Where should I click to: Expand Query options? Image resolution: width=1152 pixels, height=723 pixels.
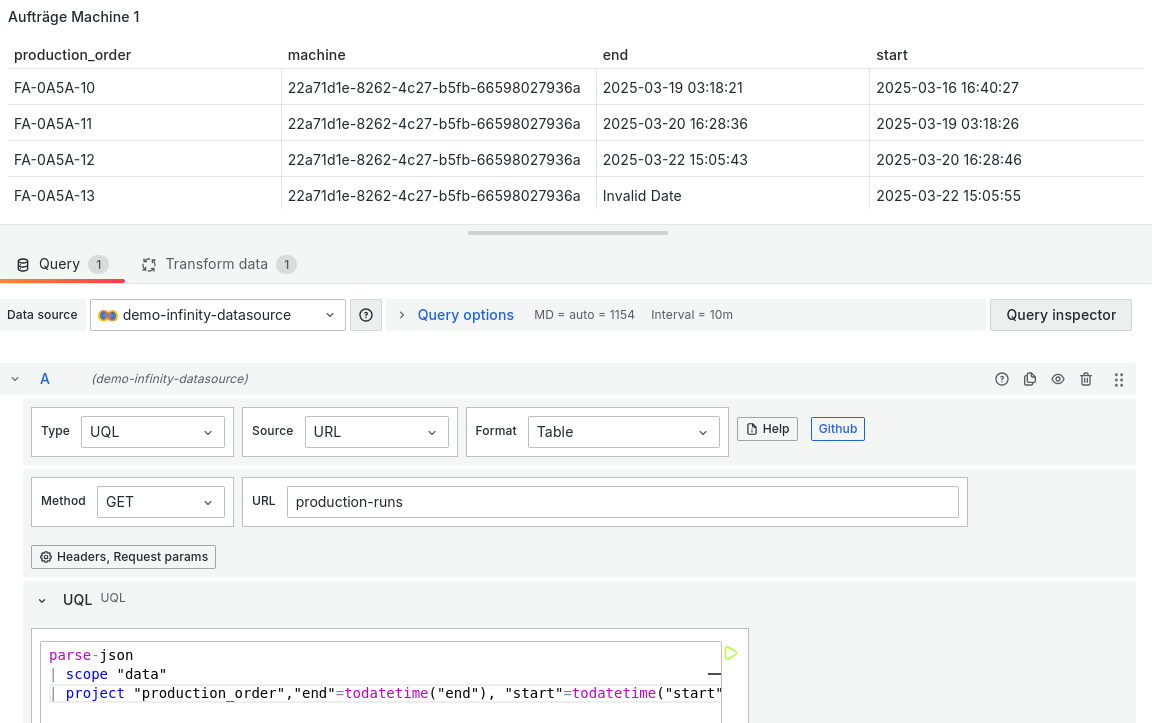click(x=456, y=315)
